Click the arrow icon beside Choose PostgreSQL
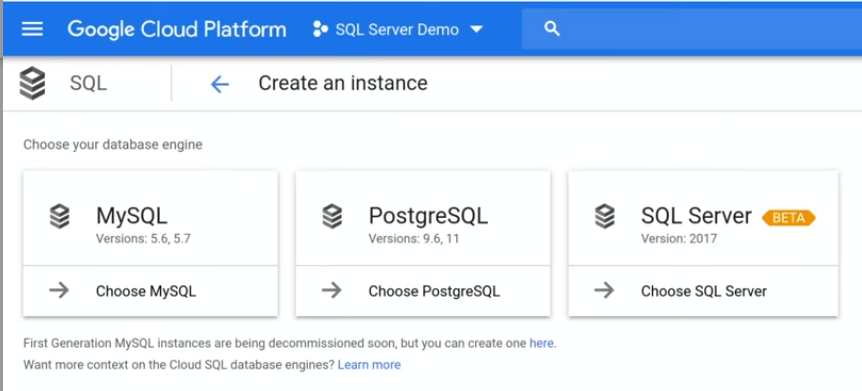 coord(332,290)
